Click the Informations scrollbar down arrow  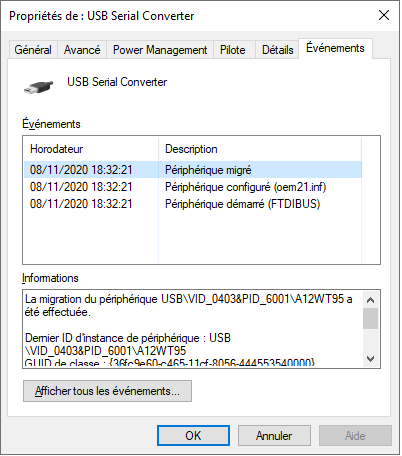pos(370,359)
